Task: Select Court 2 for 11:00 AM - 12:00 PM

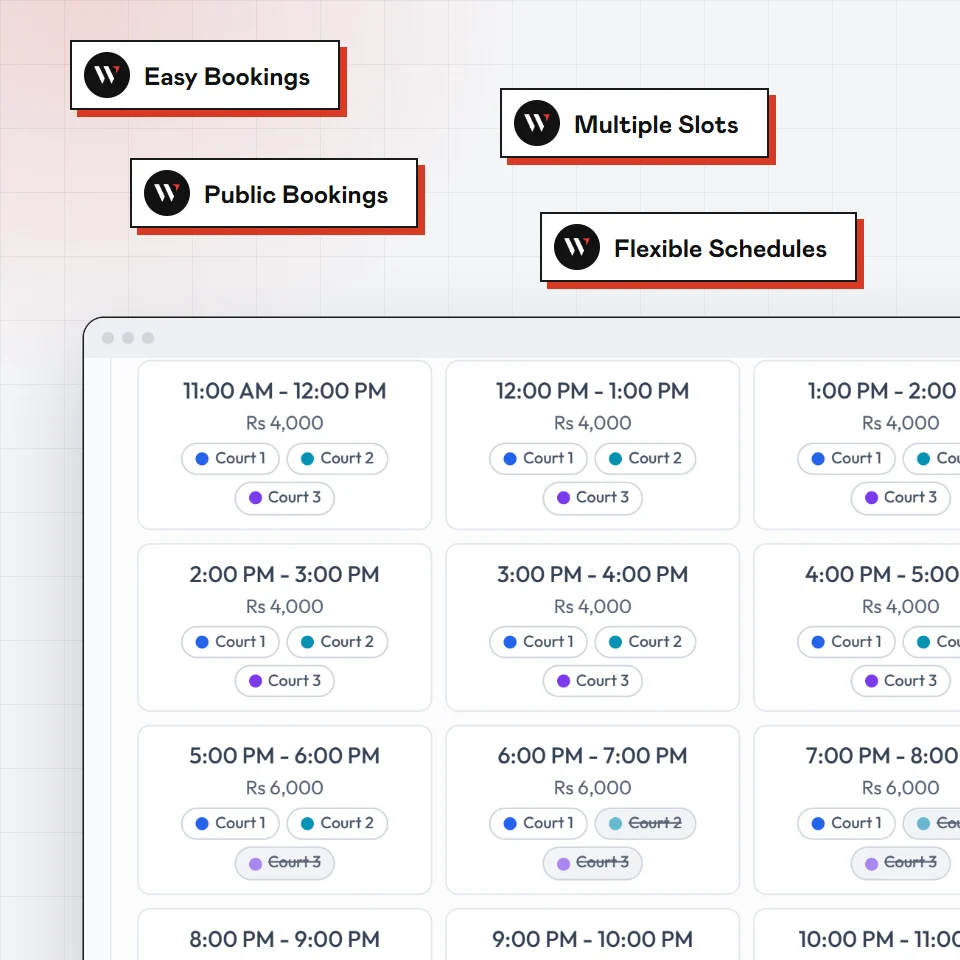Action: pos(337,459)
